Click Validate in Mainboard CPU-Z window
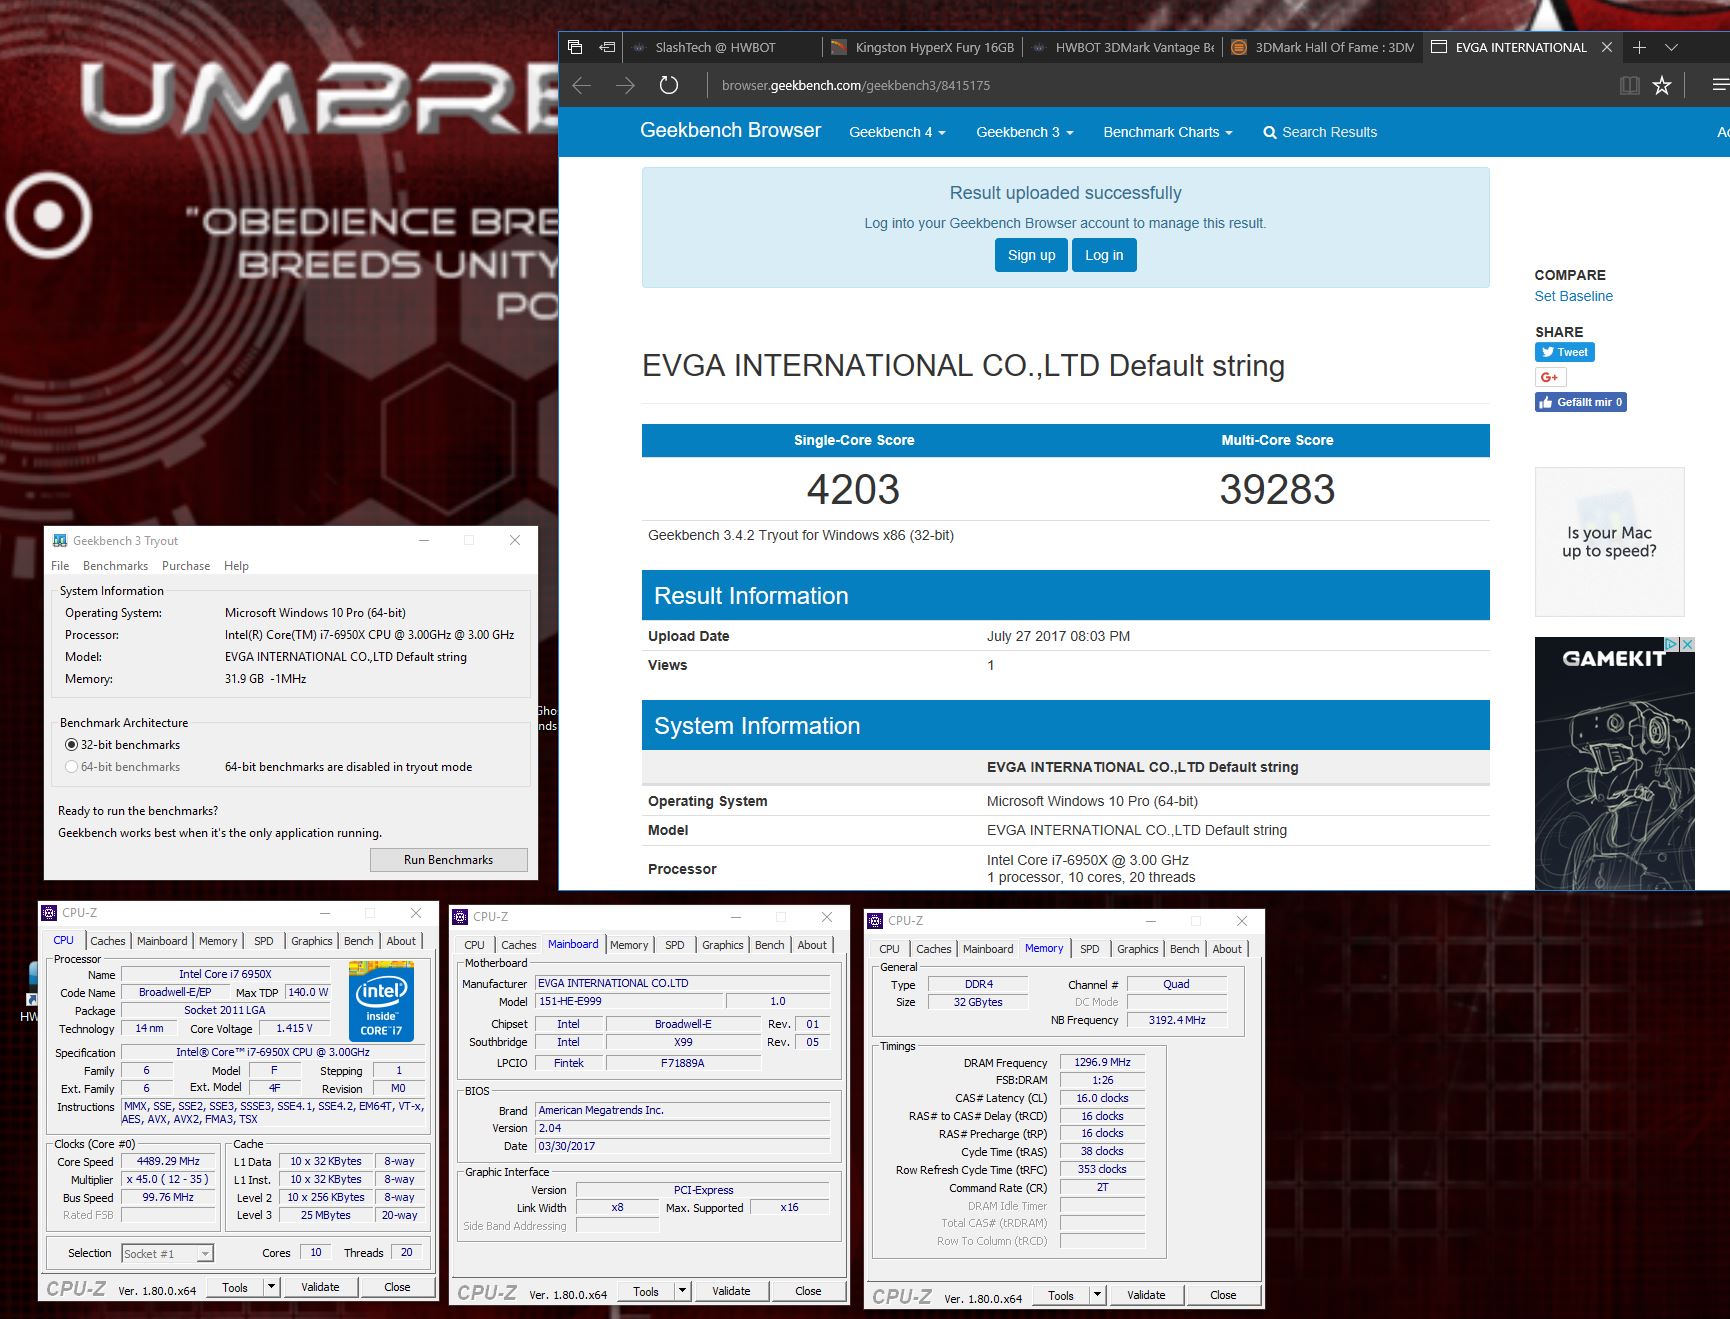 [x=731, y=1292]
